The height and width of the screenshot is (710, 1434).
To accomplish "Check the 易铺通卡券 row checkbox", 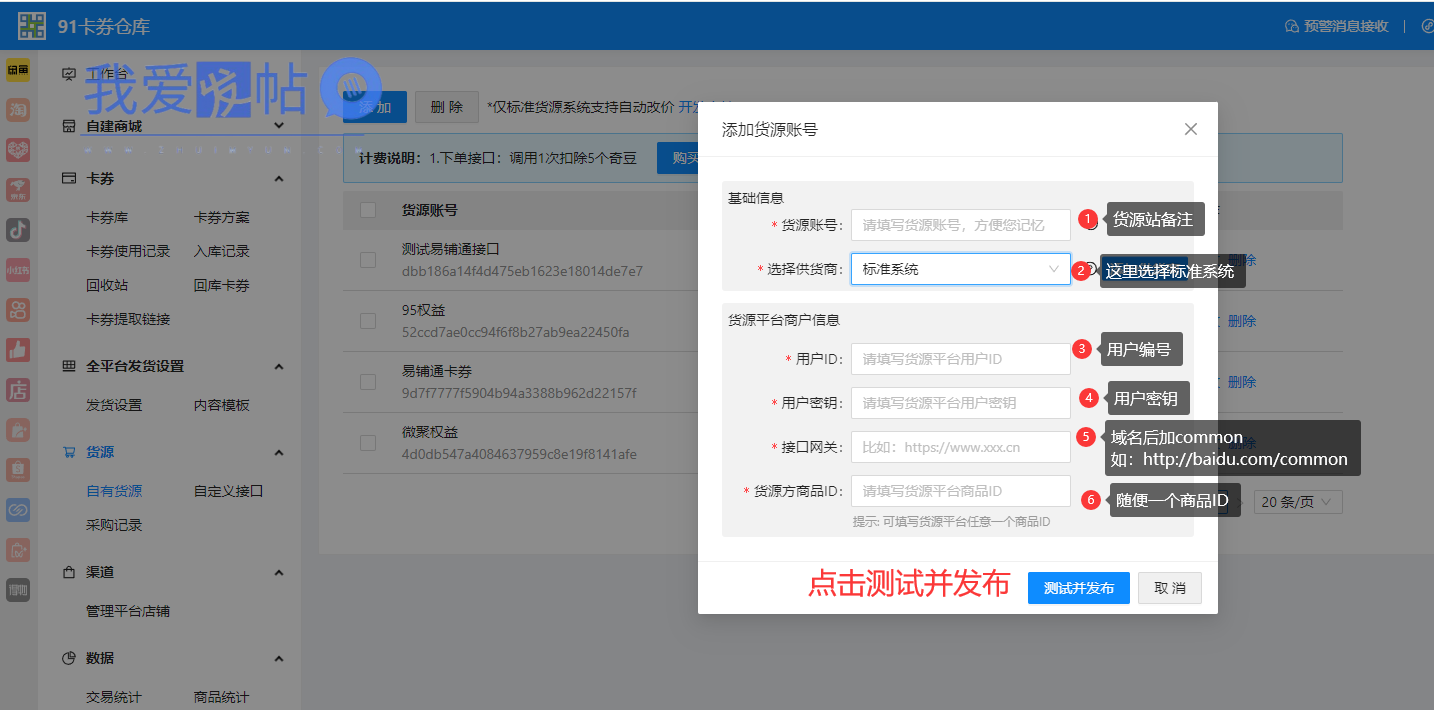I will (x=368, y=382).
